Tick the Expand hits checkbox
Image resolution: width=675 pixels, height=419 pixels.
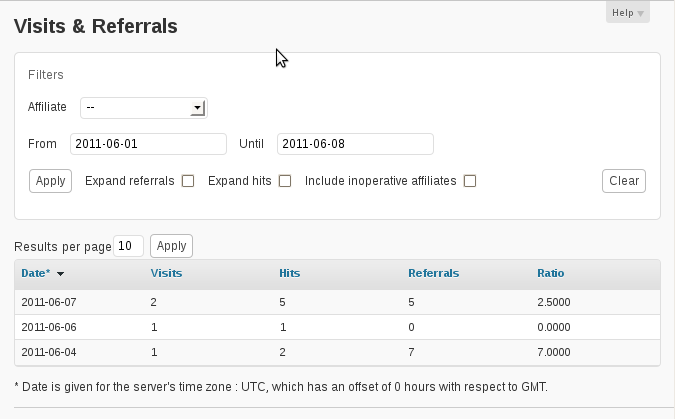point(285,181)
